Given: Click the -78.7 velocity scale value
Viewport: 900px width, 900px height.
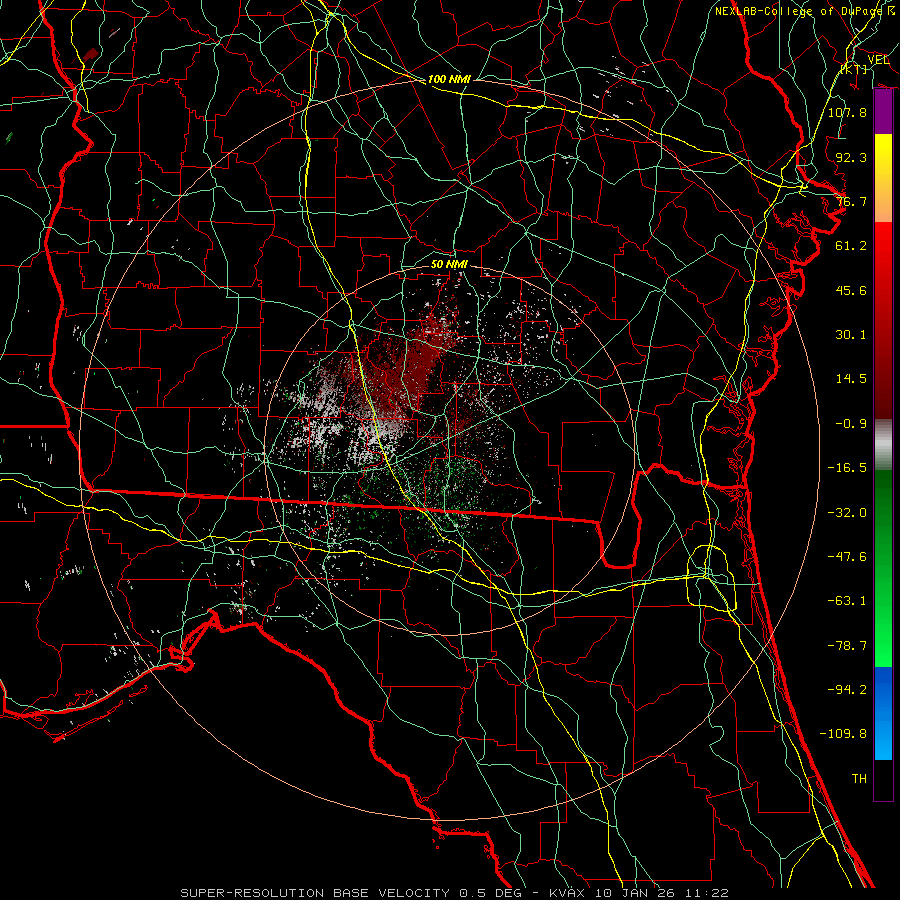Looking at the screenshot, I should (x=847, y=646).
